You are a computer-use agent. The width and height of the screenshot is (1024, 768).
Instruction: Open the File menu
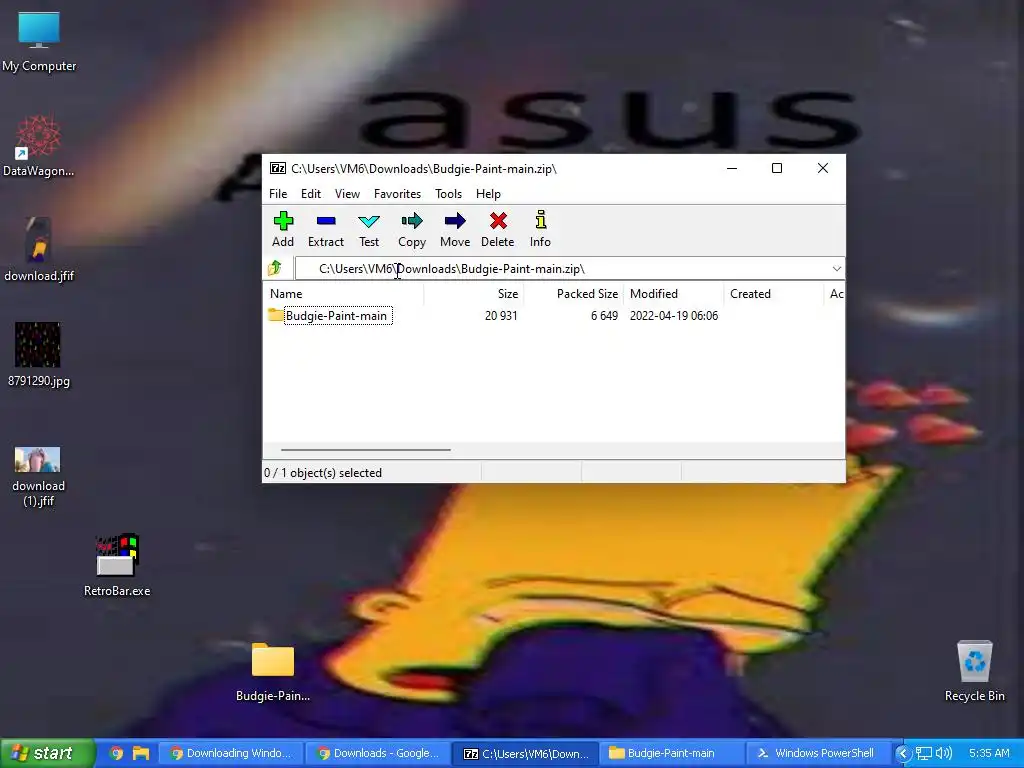pos(278,194)
